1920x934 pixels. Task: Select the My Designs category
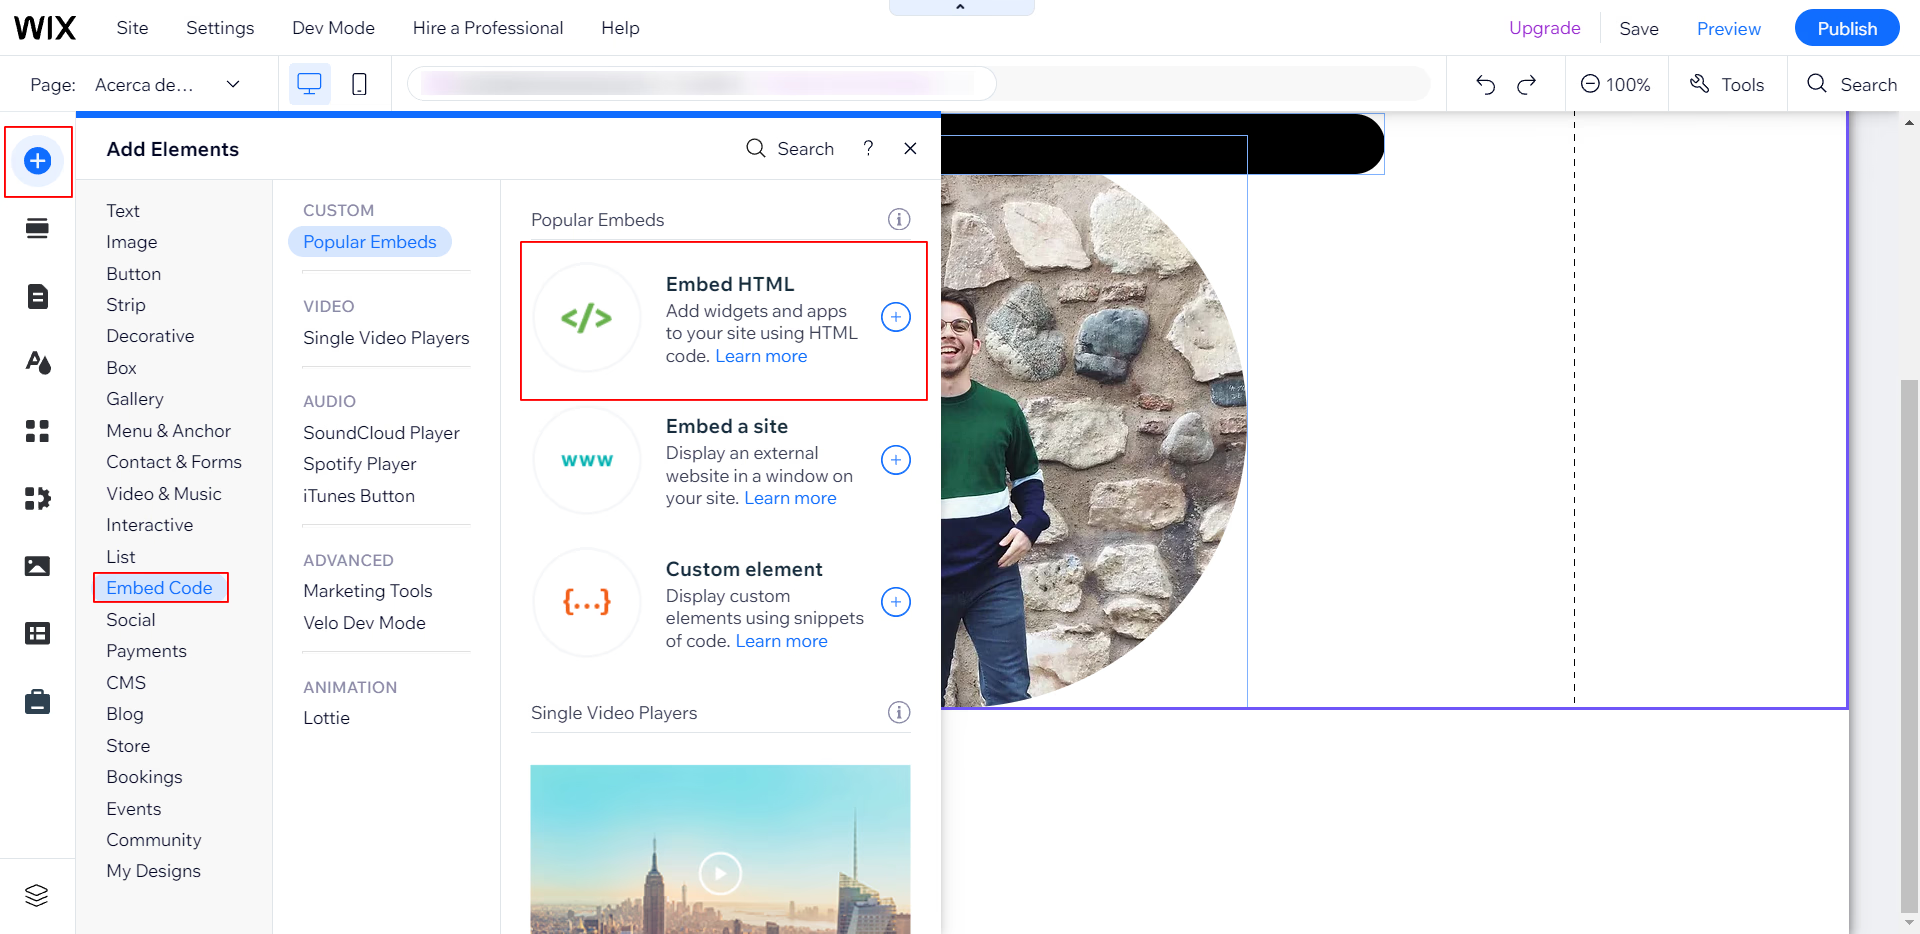coord(153,871)
